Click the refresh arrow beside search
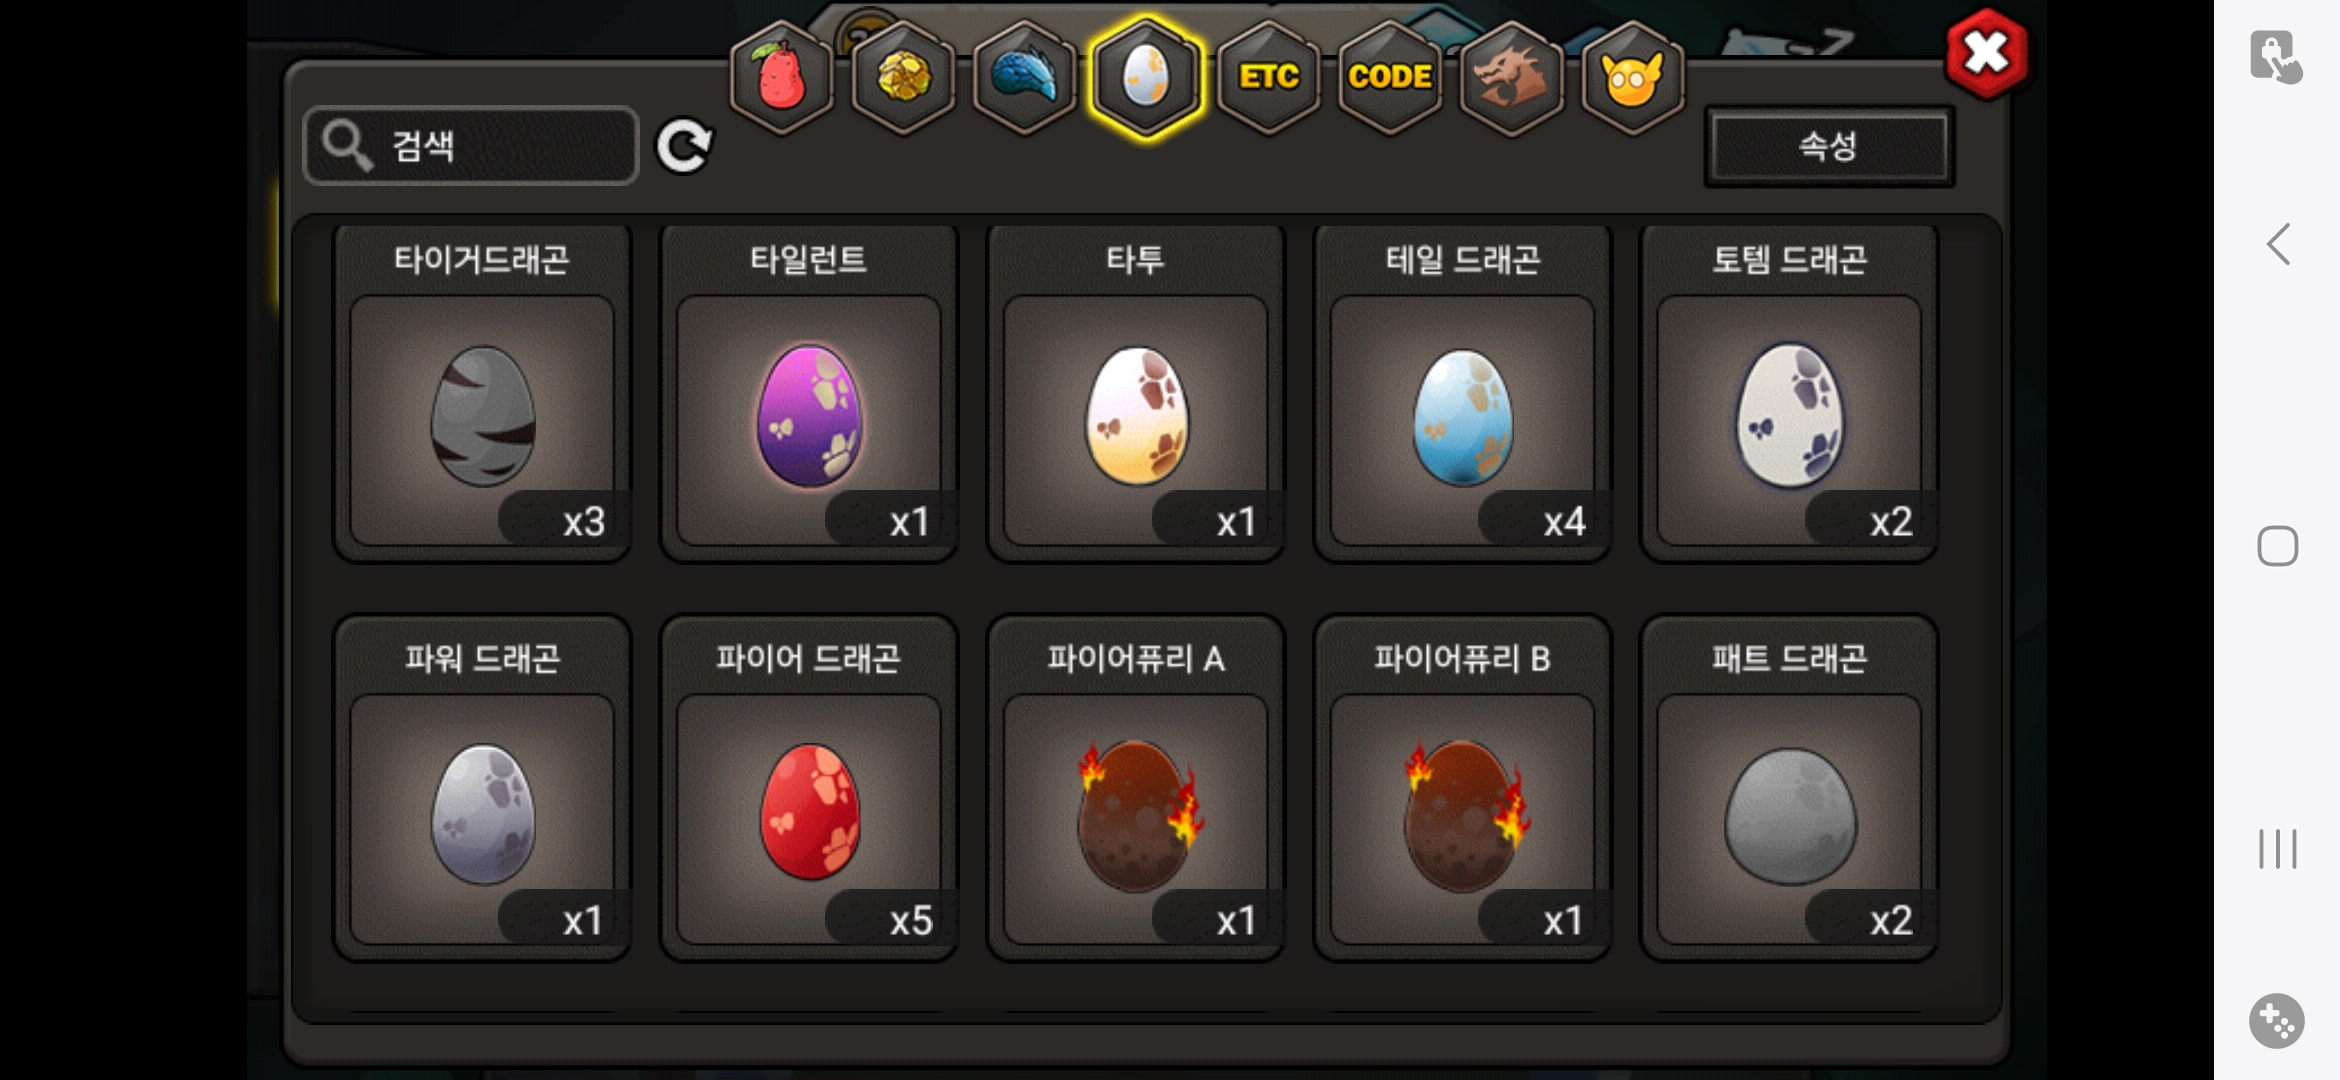This screenshot has height=1080, width=2340. point(684,146)
